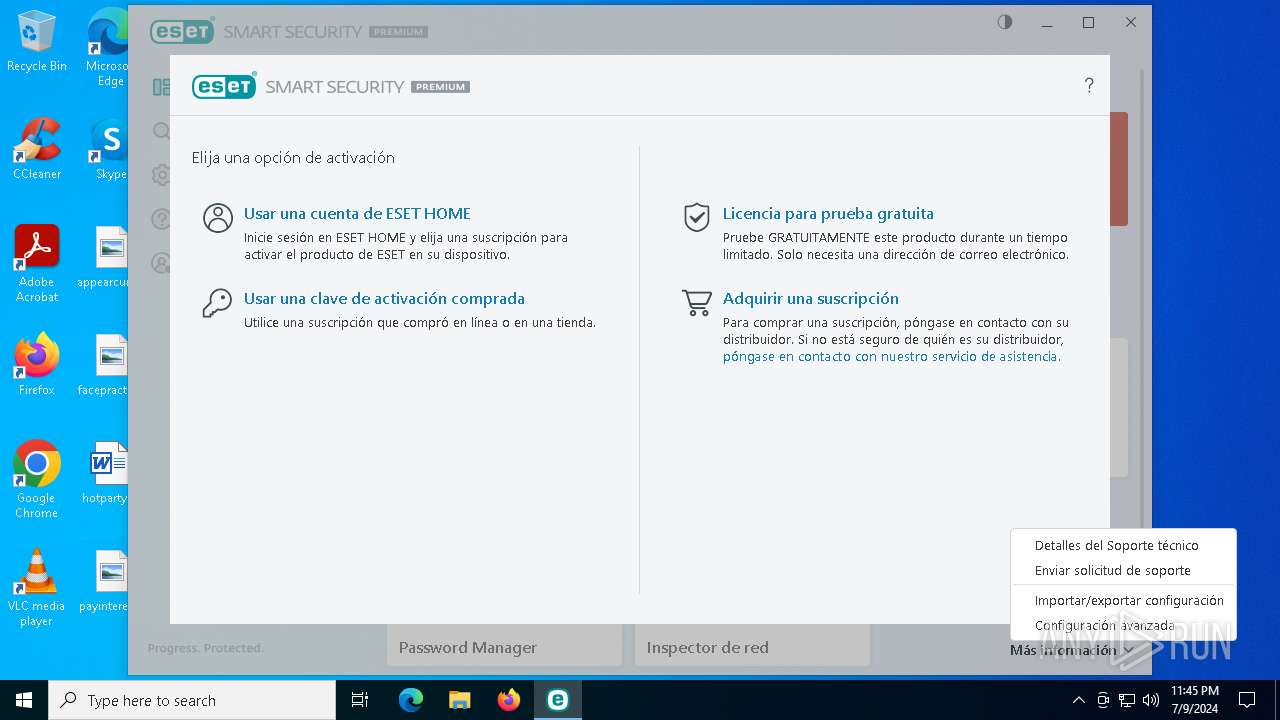Show hidden system tray icons
1280x720 pixels.
(x=1078, y=700)
